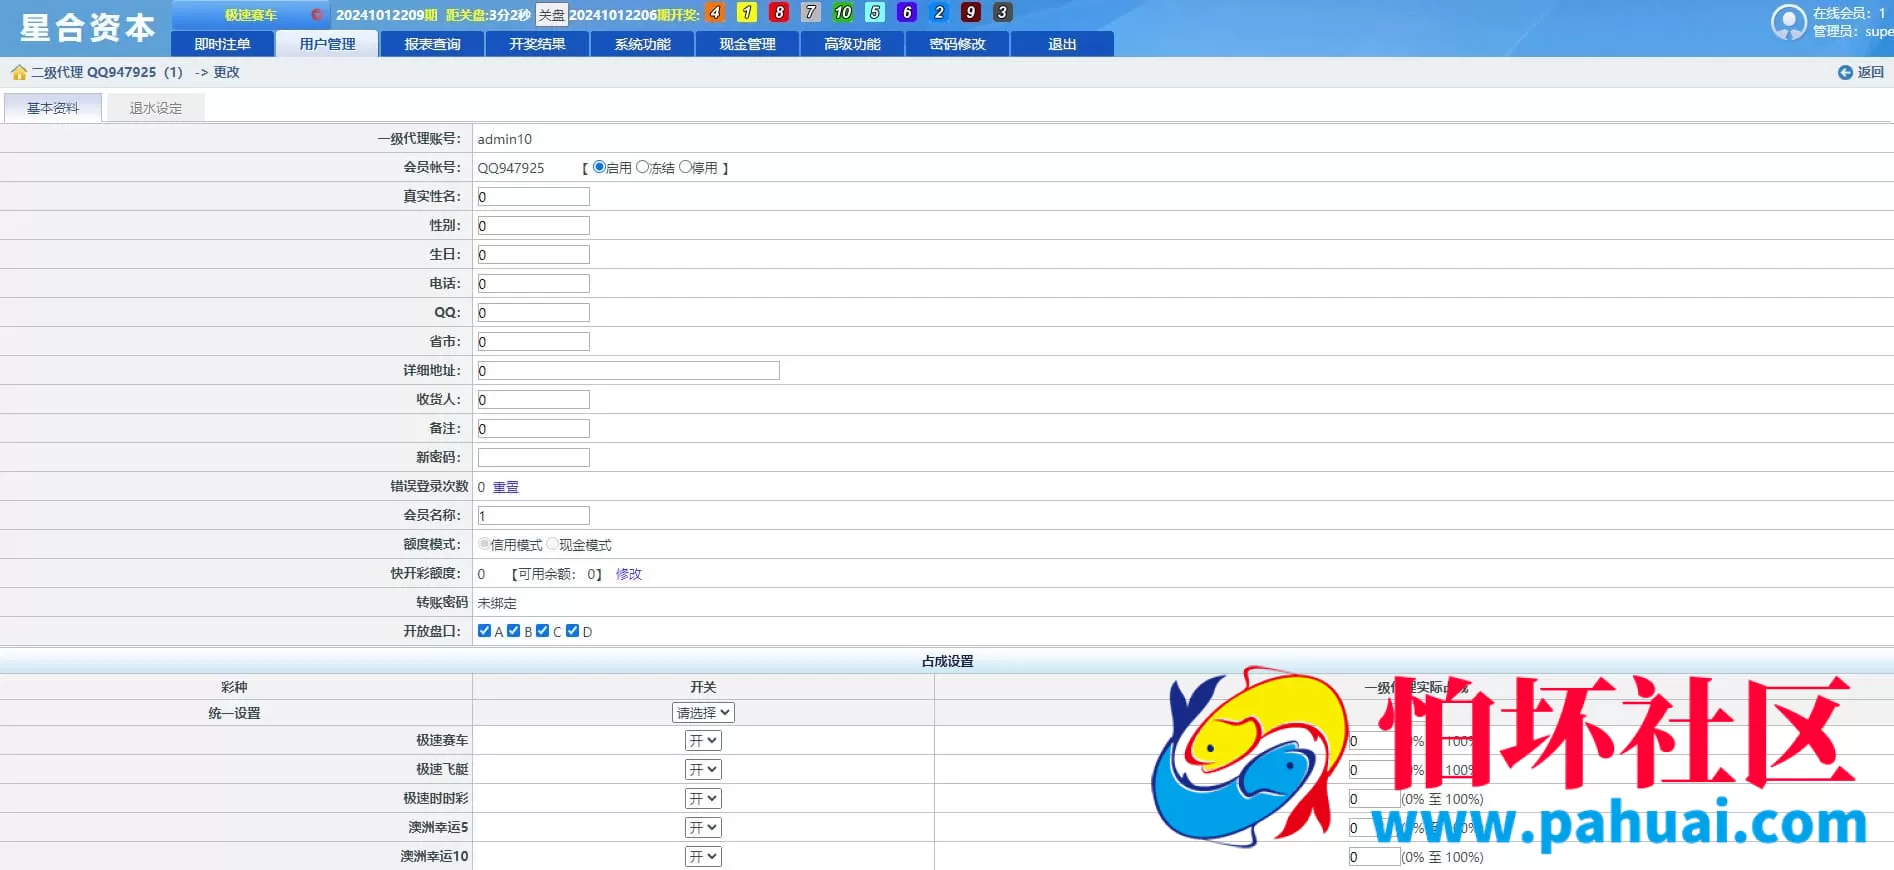Click the online member avatar icon

click(x=1788, y=22)
